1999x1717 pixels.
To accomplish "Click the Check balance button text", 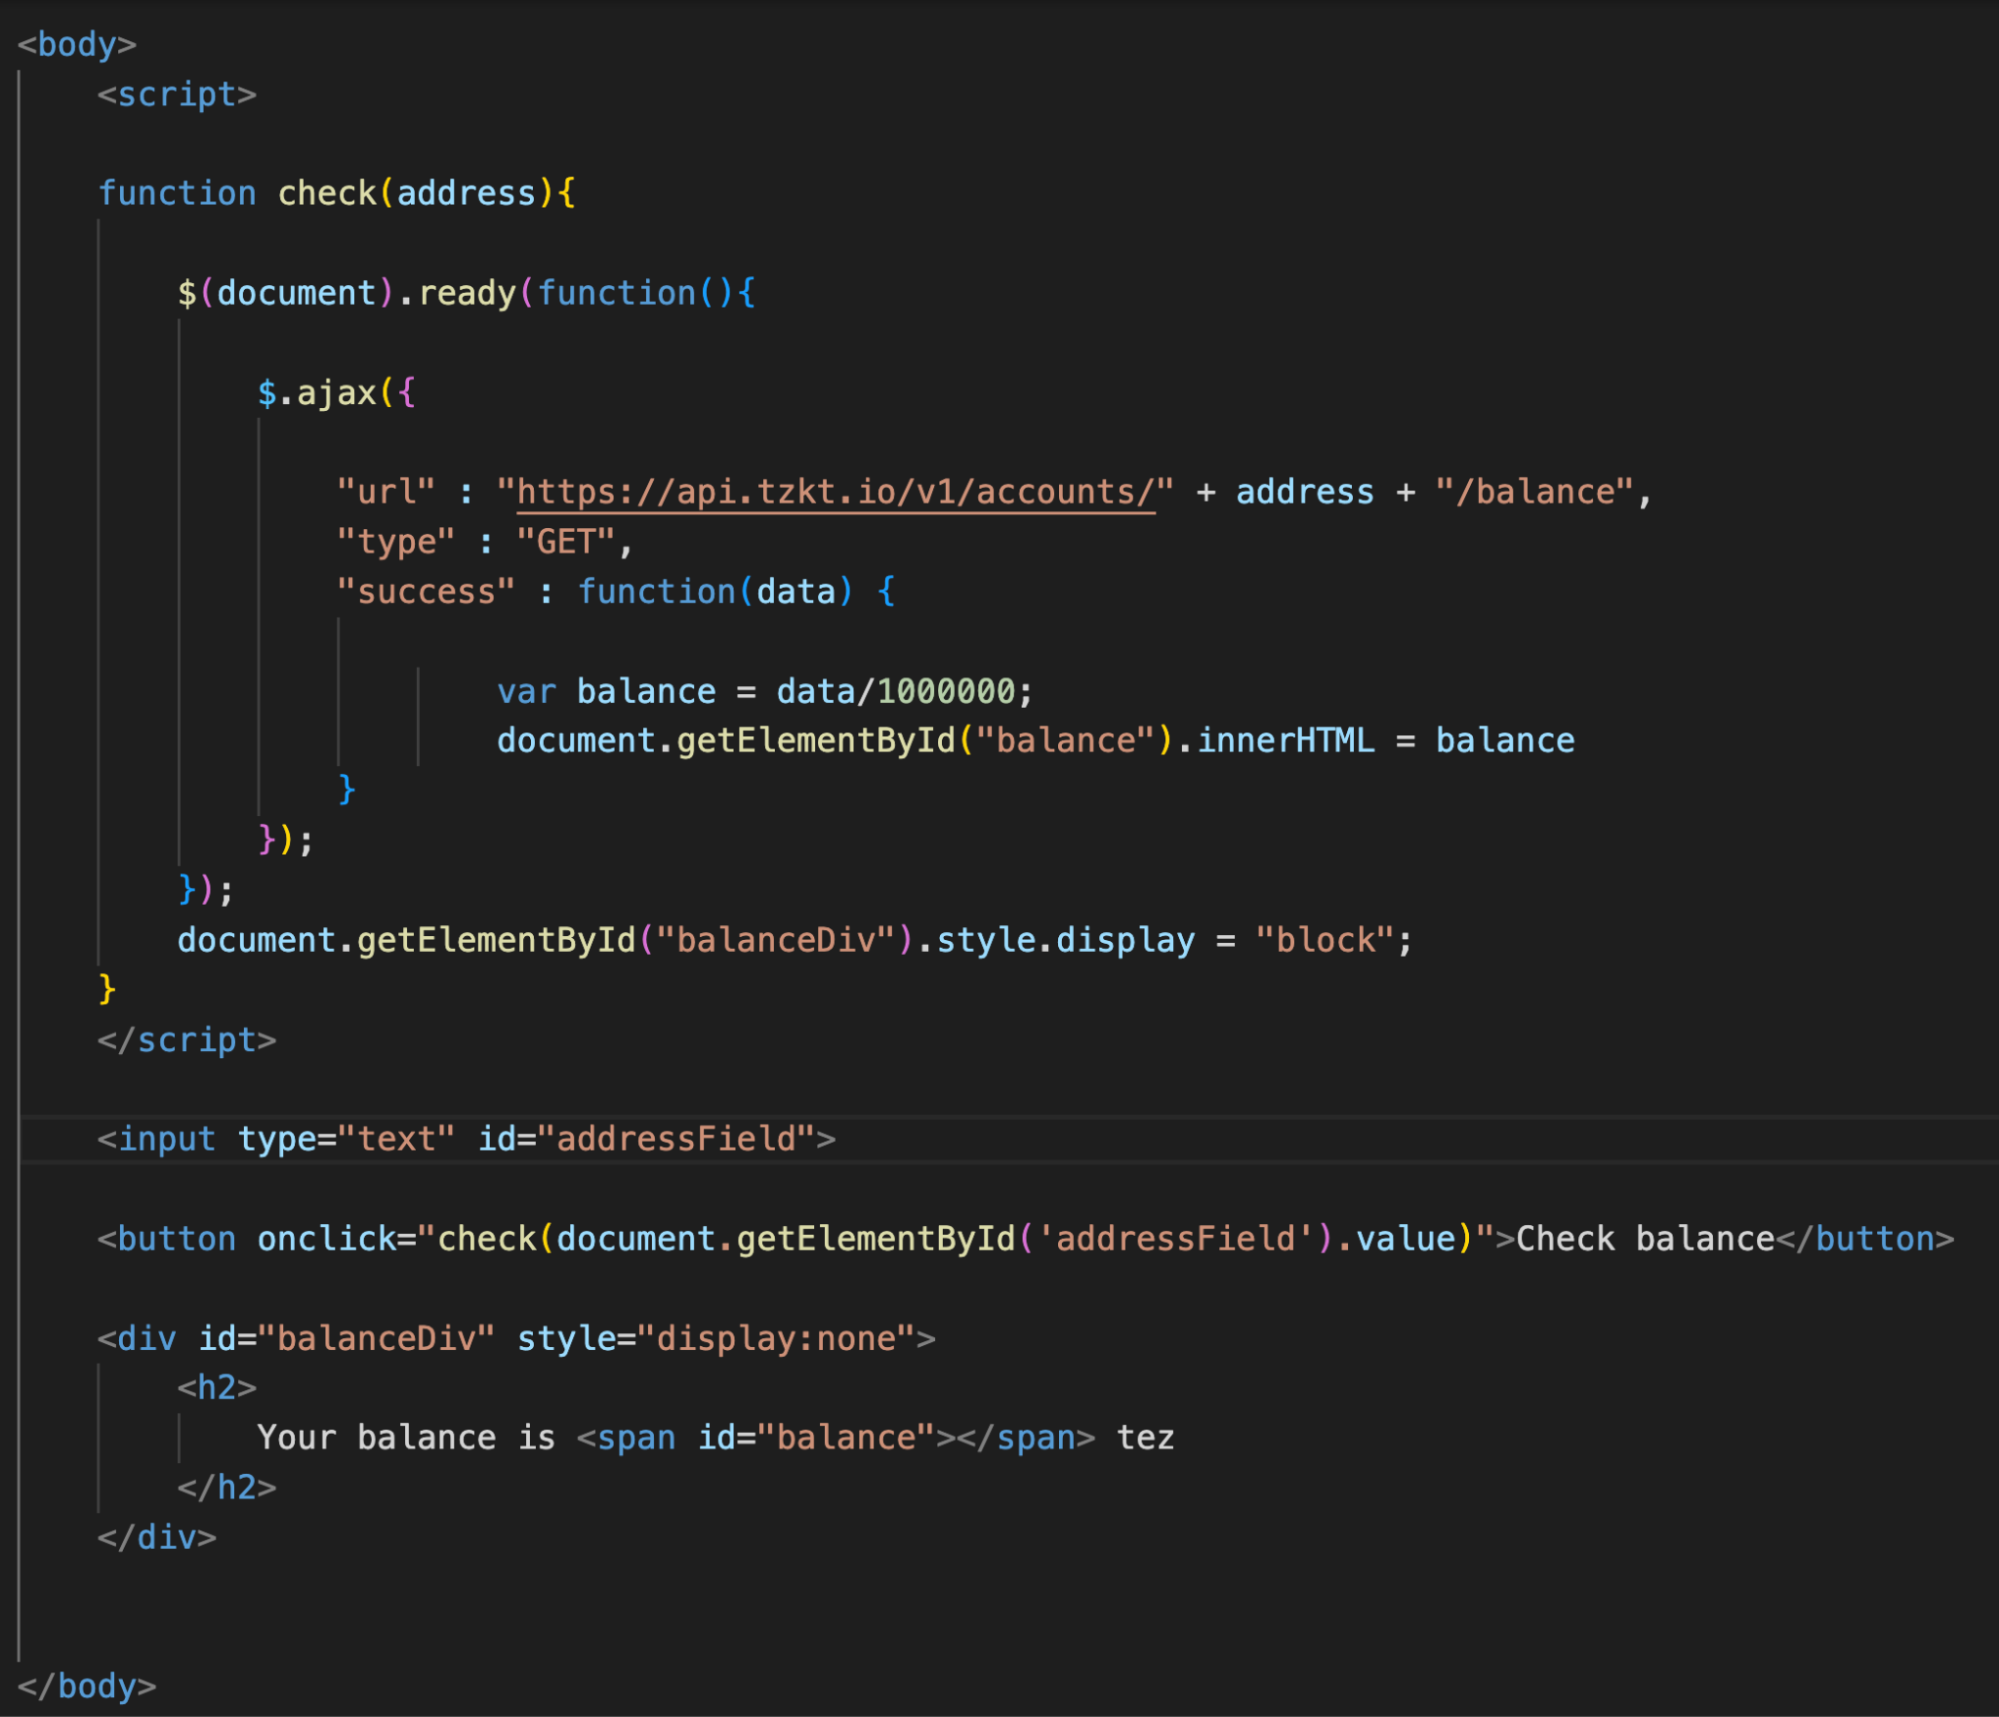I will pyautogui.click(x=1645, y=1239).
